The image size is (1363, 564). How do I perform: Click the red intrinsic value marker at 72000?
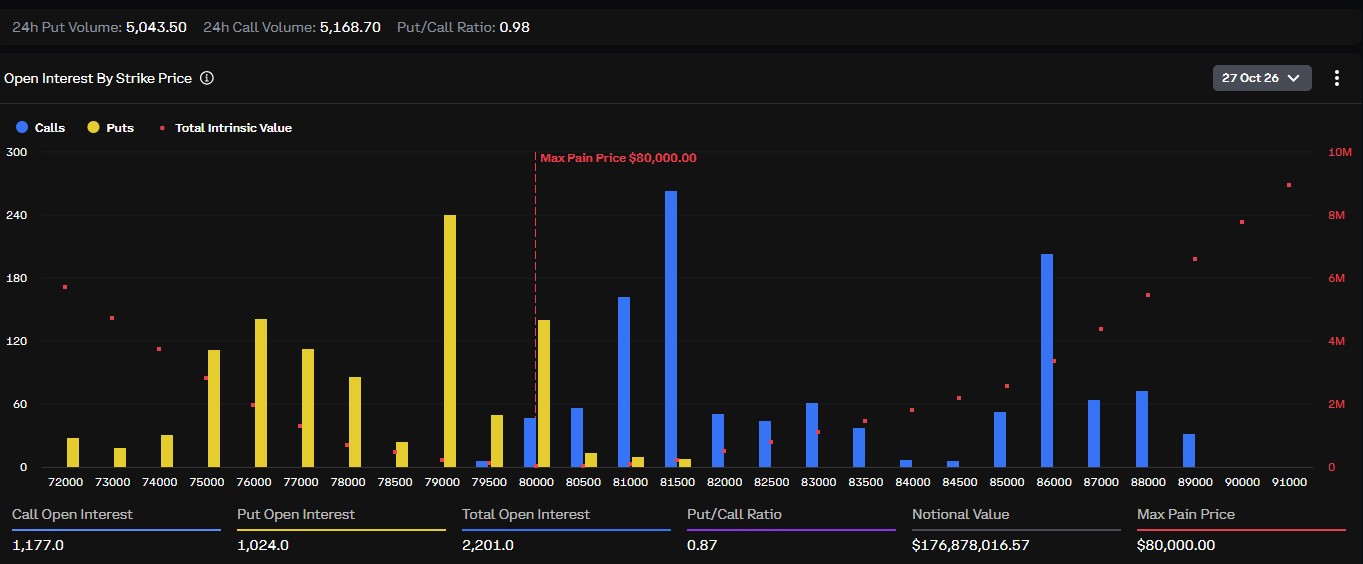click(x=65, y=287)
